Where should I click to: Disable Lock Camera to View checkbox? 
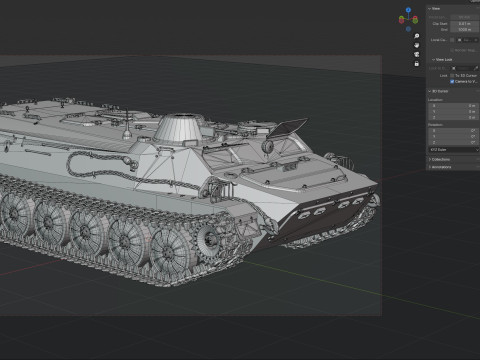tap(452, 82)
